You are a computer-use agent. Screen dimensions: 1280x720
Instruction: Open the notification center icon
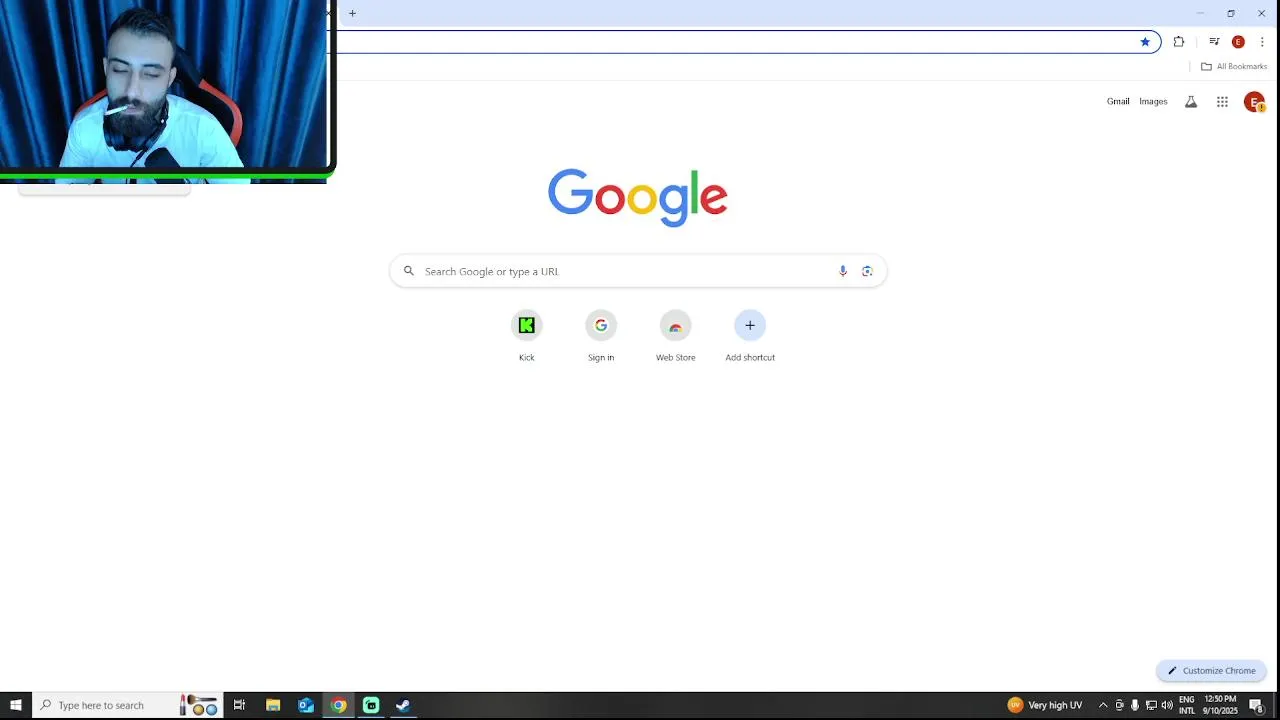[x=1256, y=705]
